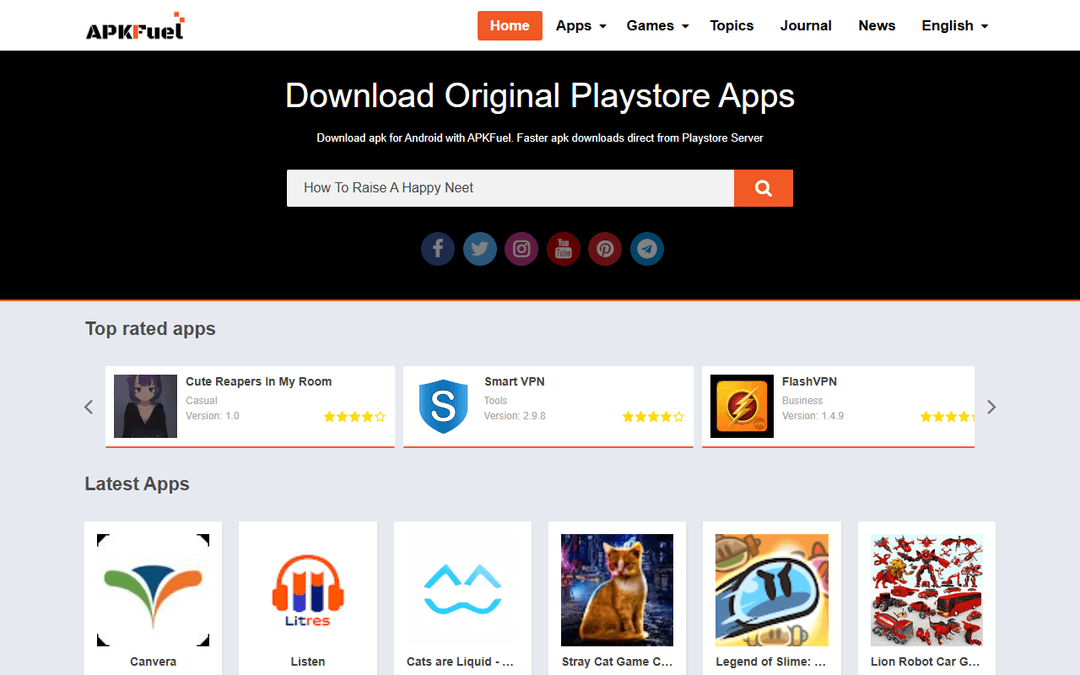
Task: Expand the Games dropdown menu
Action: coord(657,25)
